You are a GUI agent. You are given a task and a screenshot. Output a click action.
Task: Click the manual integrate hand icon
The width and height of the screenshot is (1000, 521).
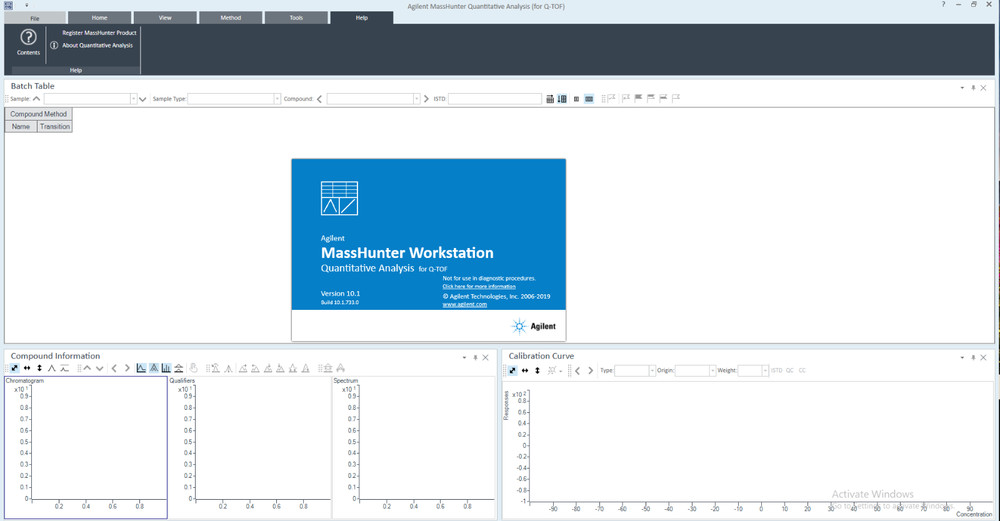(193, 368)
